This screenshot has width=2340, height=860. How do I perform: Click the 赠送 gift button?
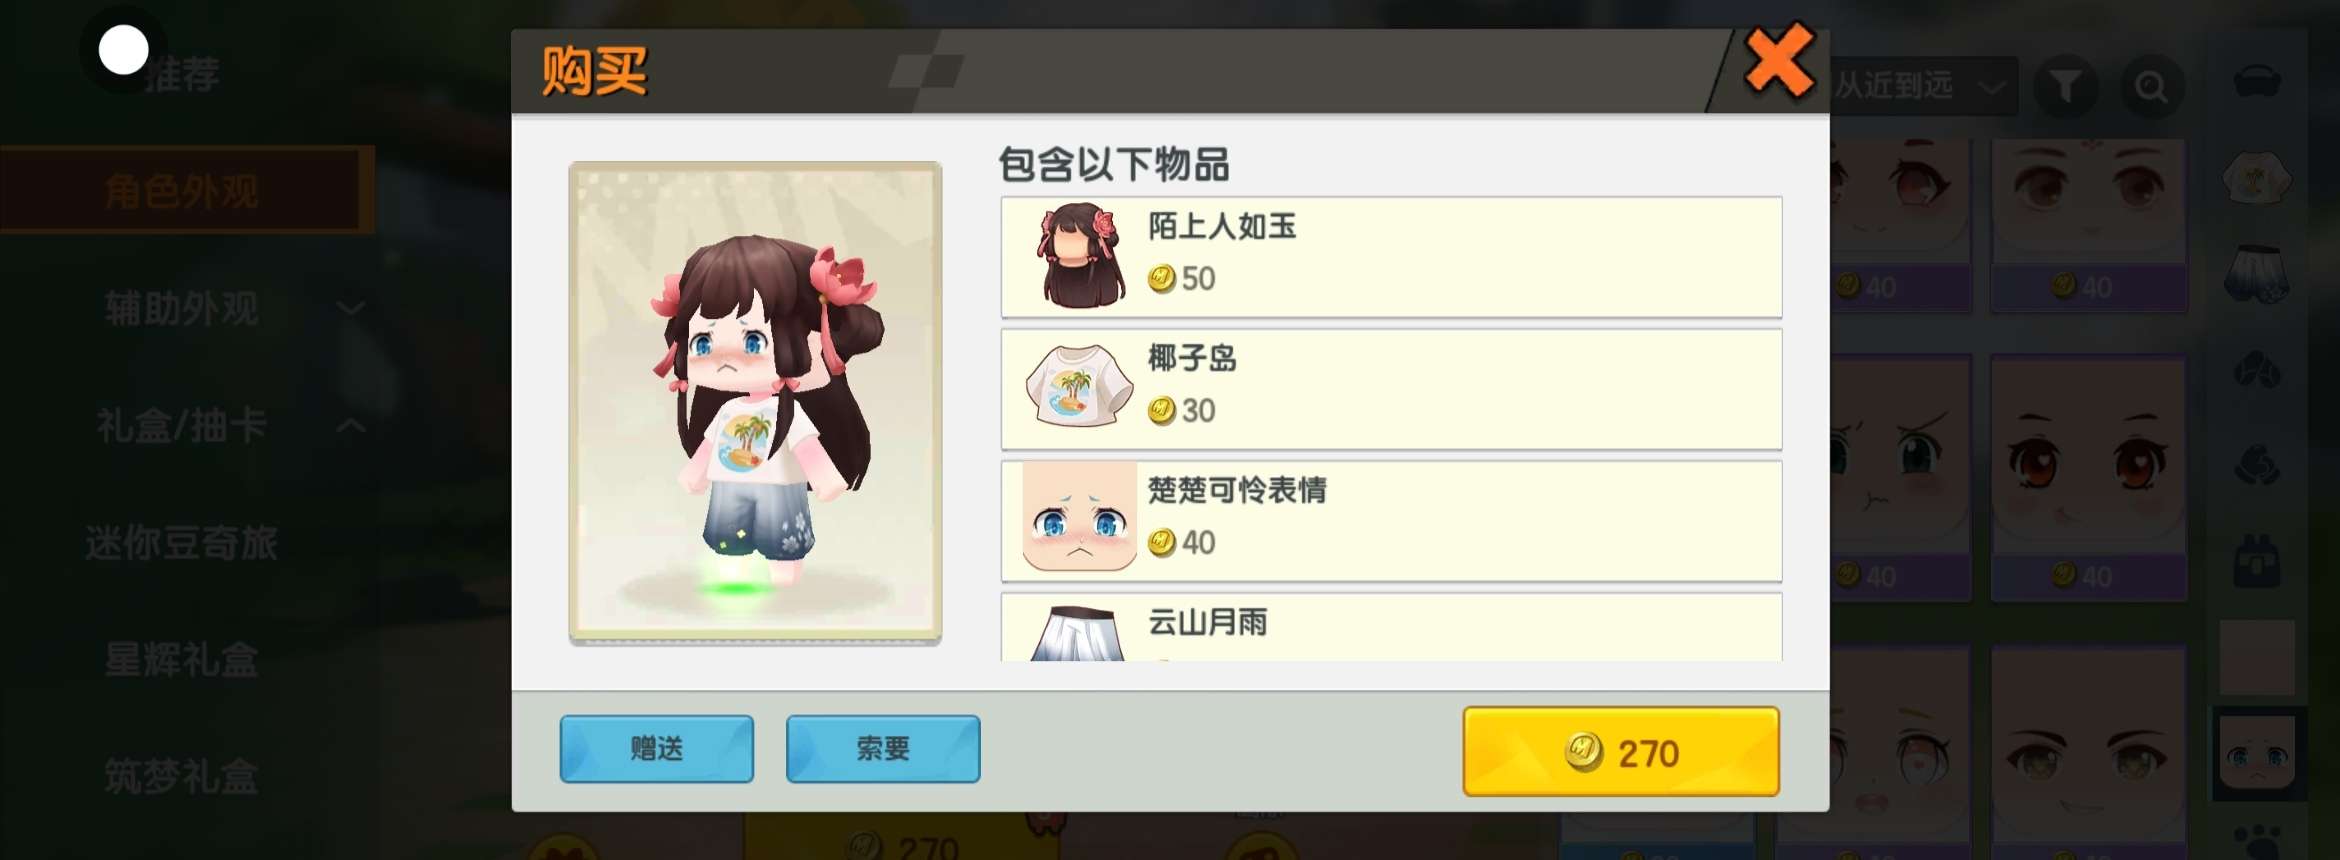pyautogui.click(x=656, y=748)
